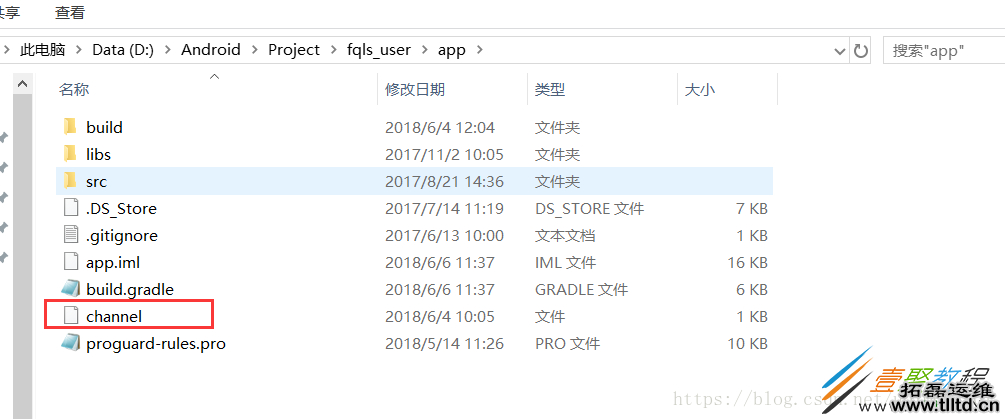Sort by 类型 column header
Screen dimensions: 1005x419
point(550,90)
